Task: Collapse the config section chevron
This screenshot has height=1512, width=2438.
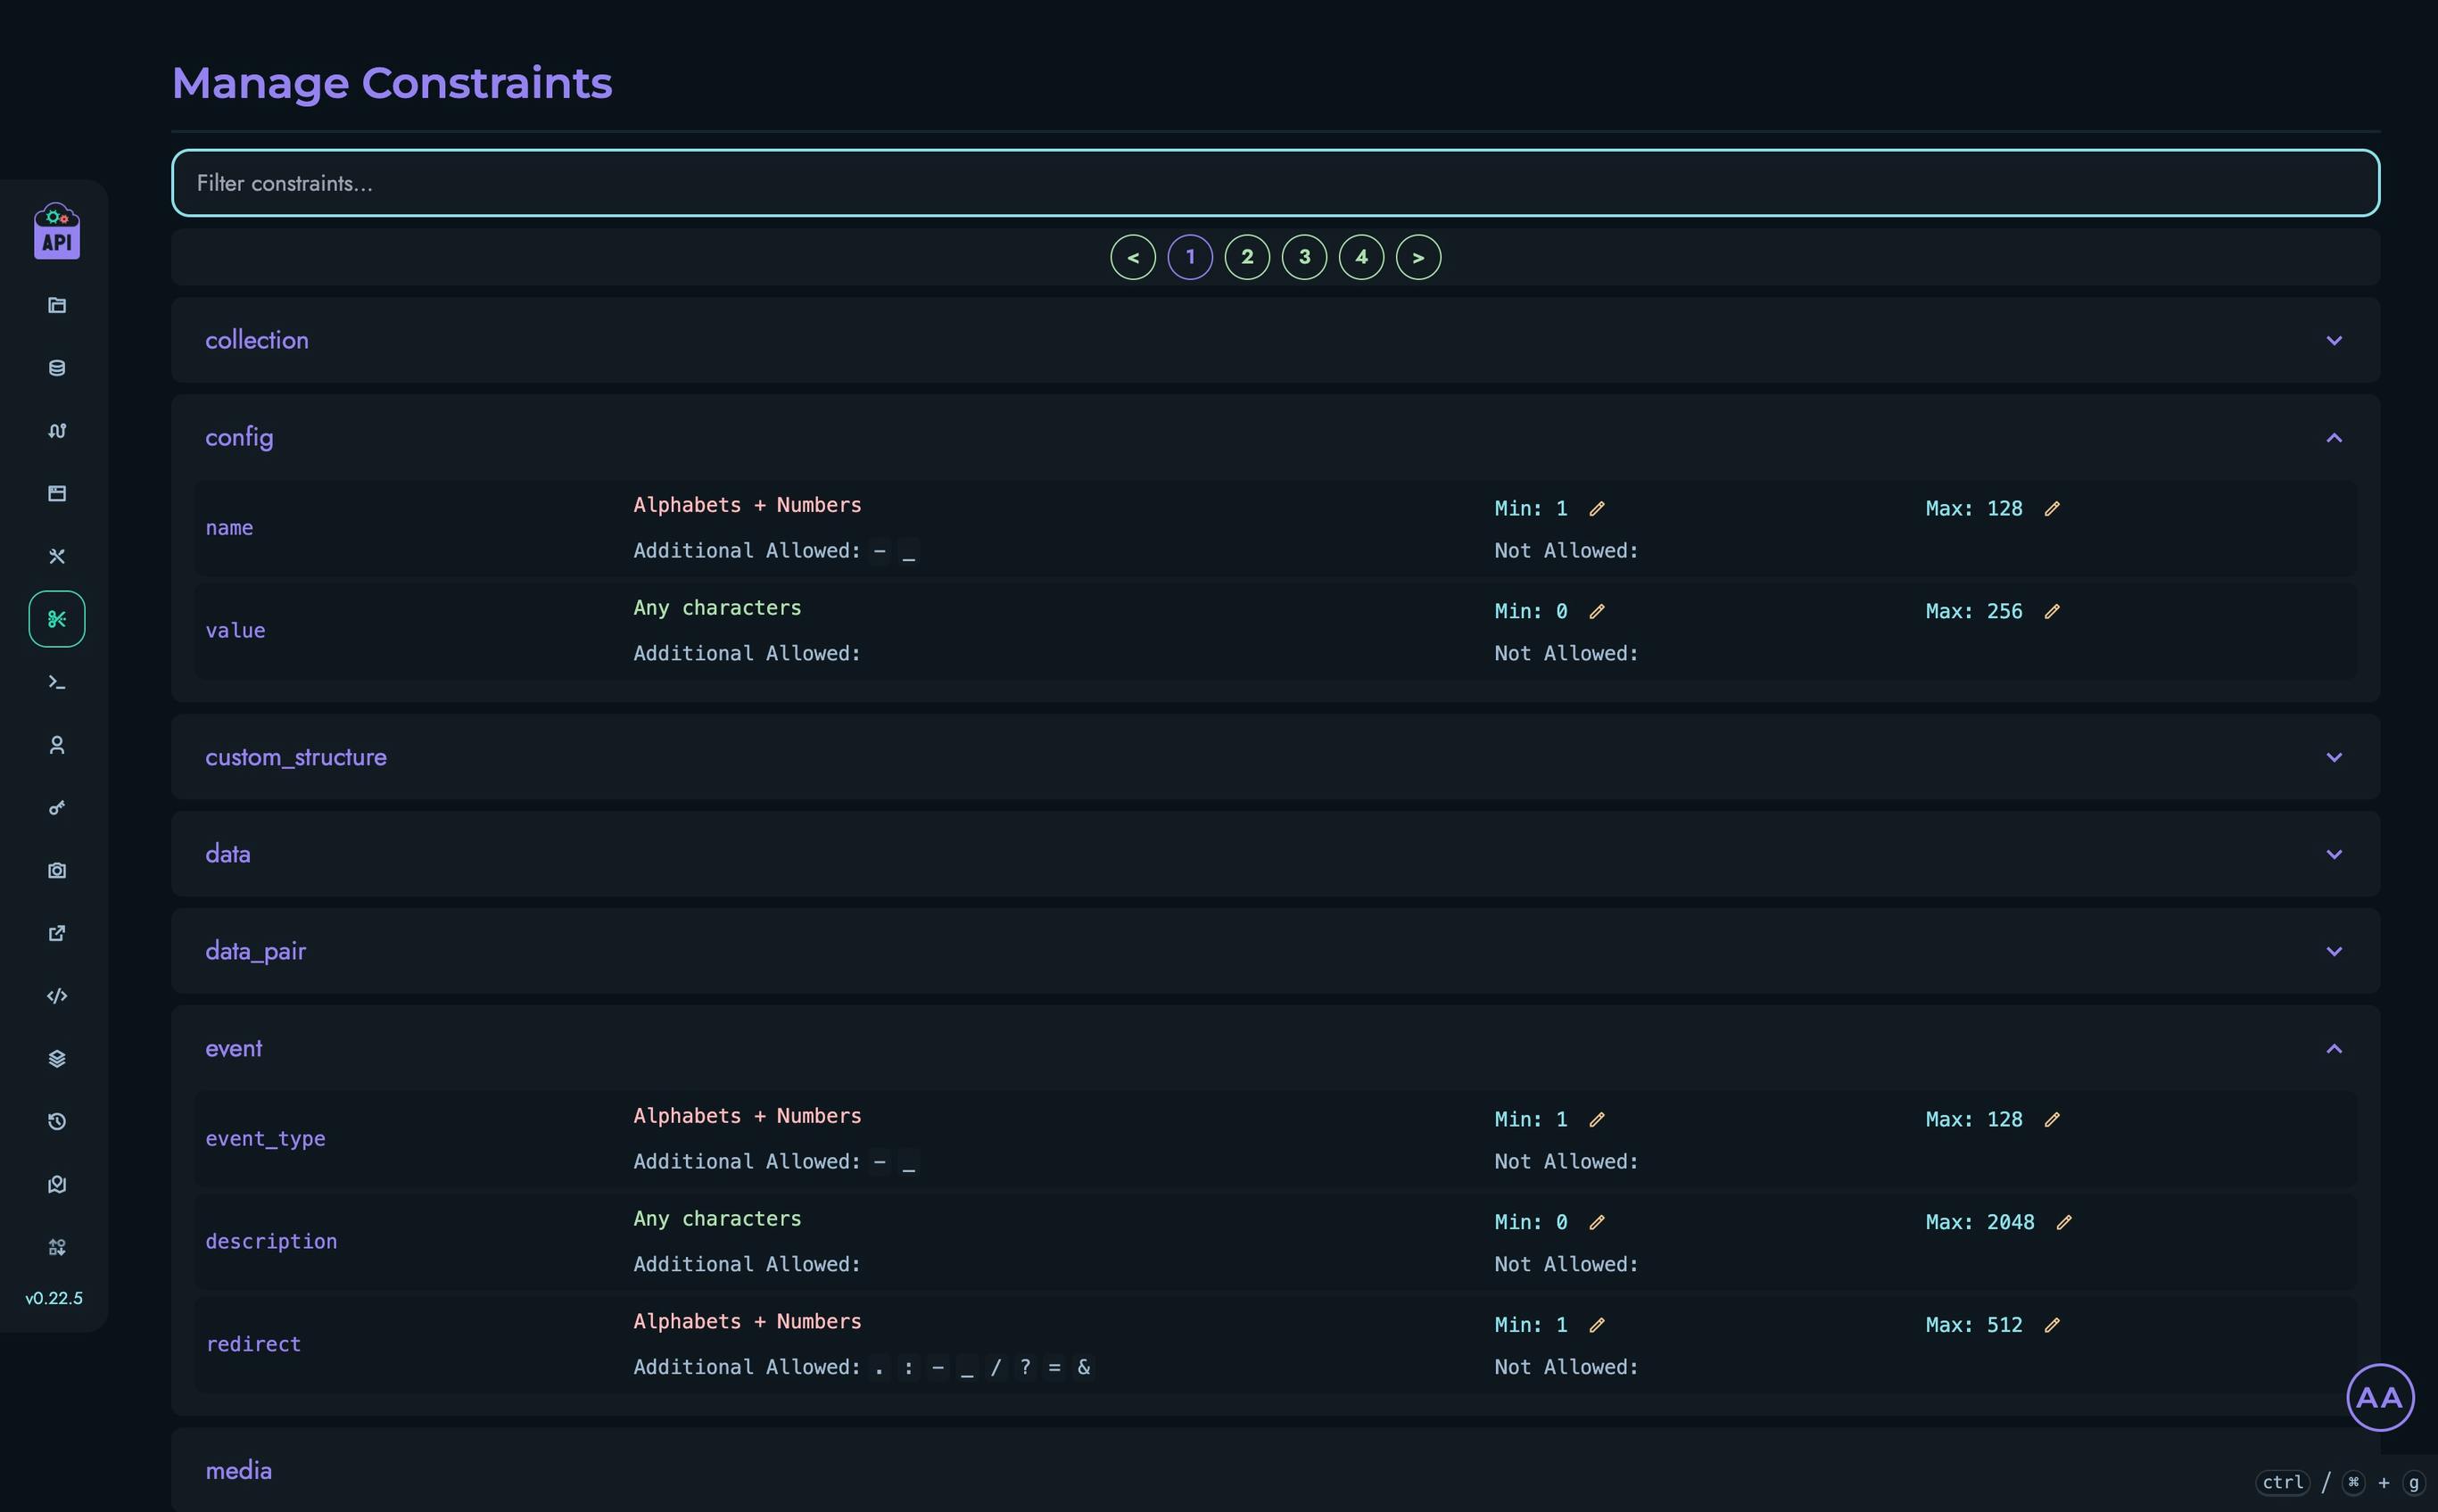Action: coord(2334,438)
